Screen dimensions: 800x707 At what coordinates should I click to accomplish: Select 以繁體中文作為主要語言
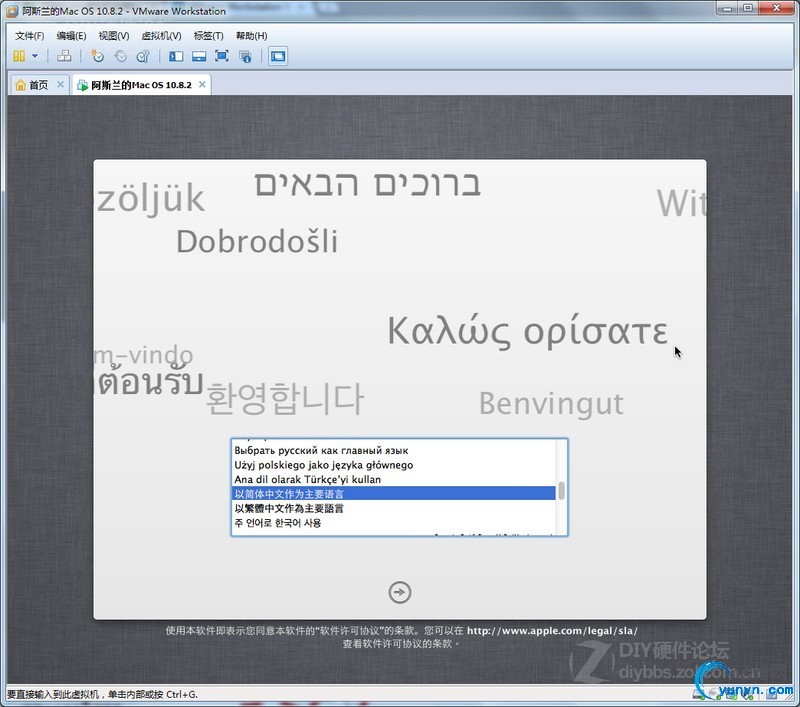coord(393,508)
